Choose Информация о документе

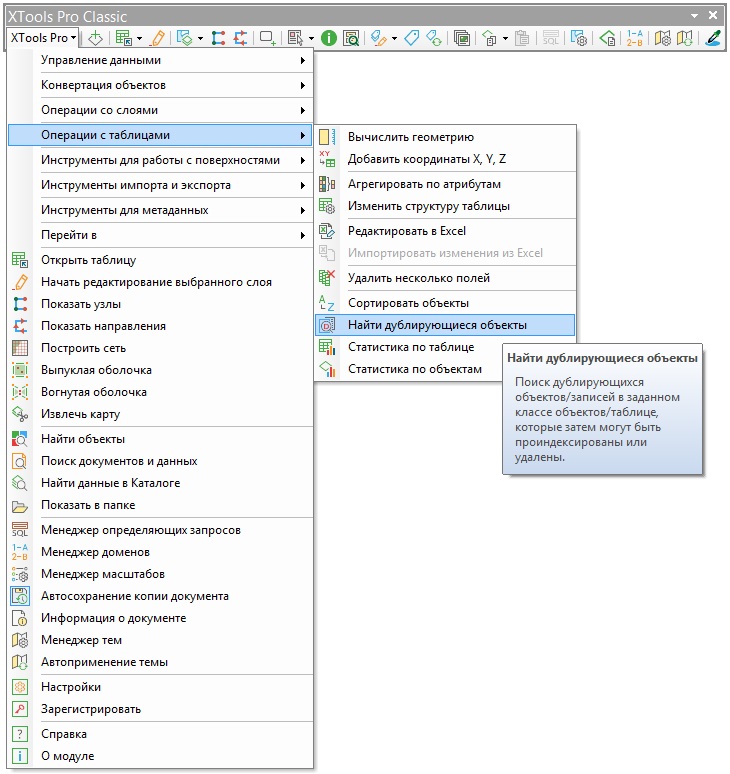(x=160, y=618)
